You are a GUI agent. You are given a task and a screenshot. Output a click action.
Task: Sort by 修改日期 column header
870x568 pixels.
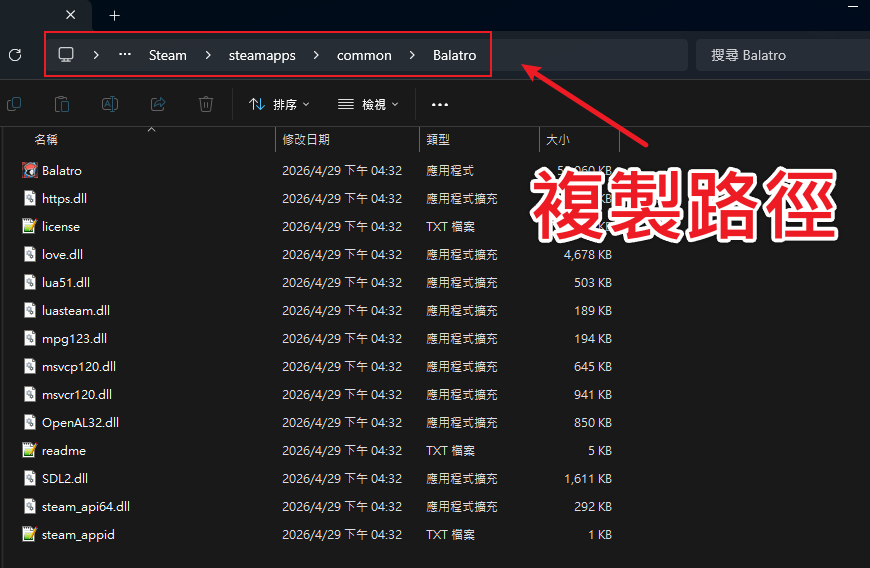pos(306,140)
